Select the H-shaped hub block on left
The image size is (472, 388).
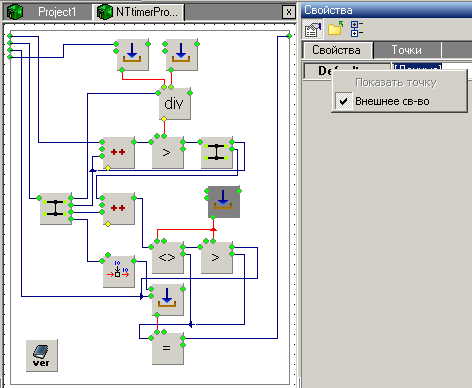(56, 209)
